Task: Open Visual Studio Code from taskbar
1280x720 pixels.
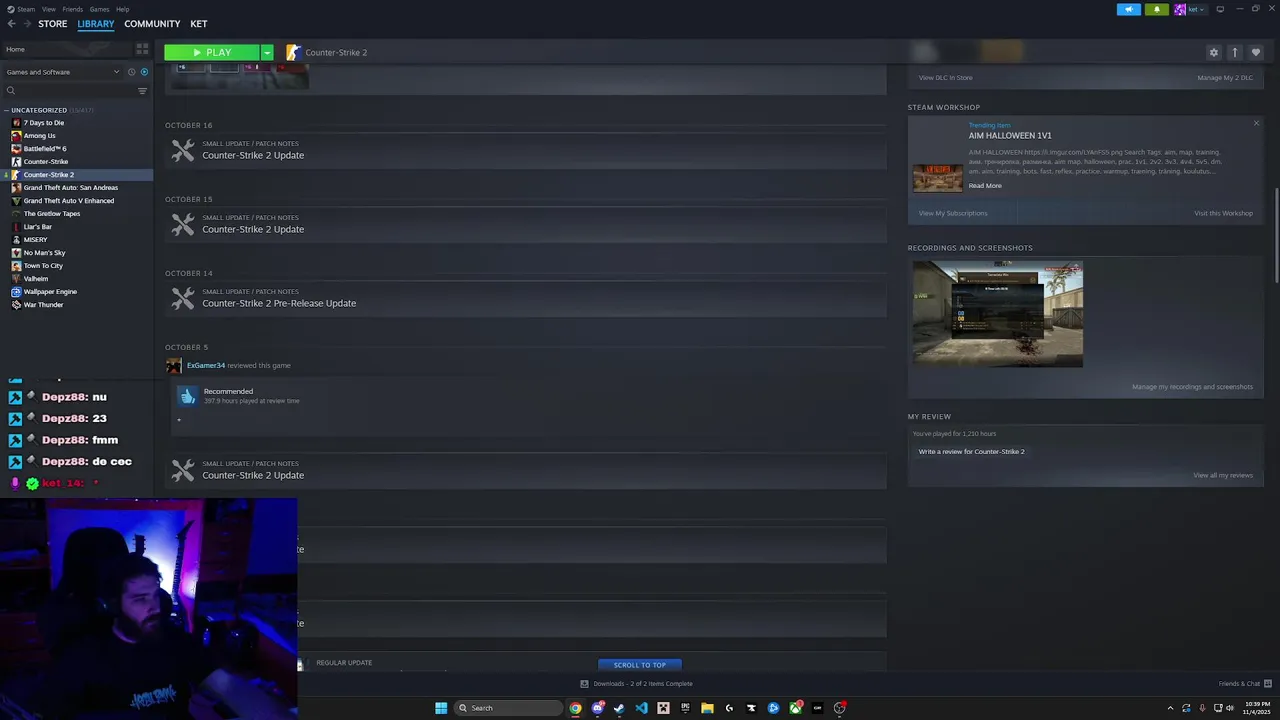Action: coord(641,708)
